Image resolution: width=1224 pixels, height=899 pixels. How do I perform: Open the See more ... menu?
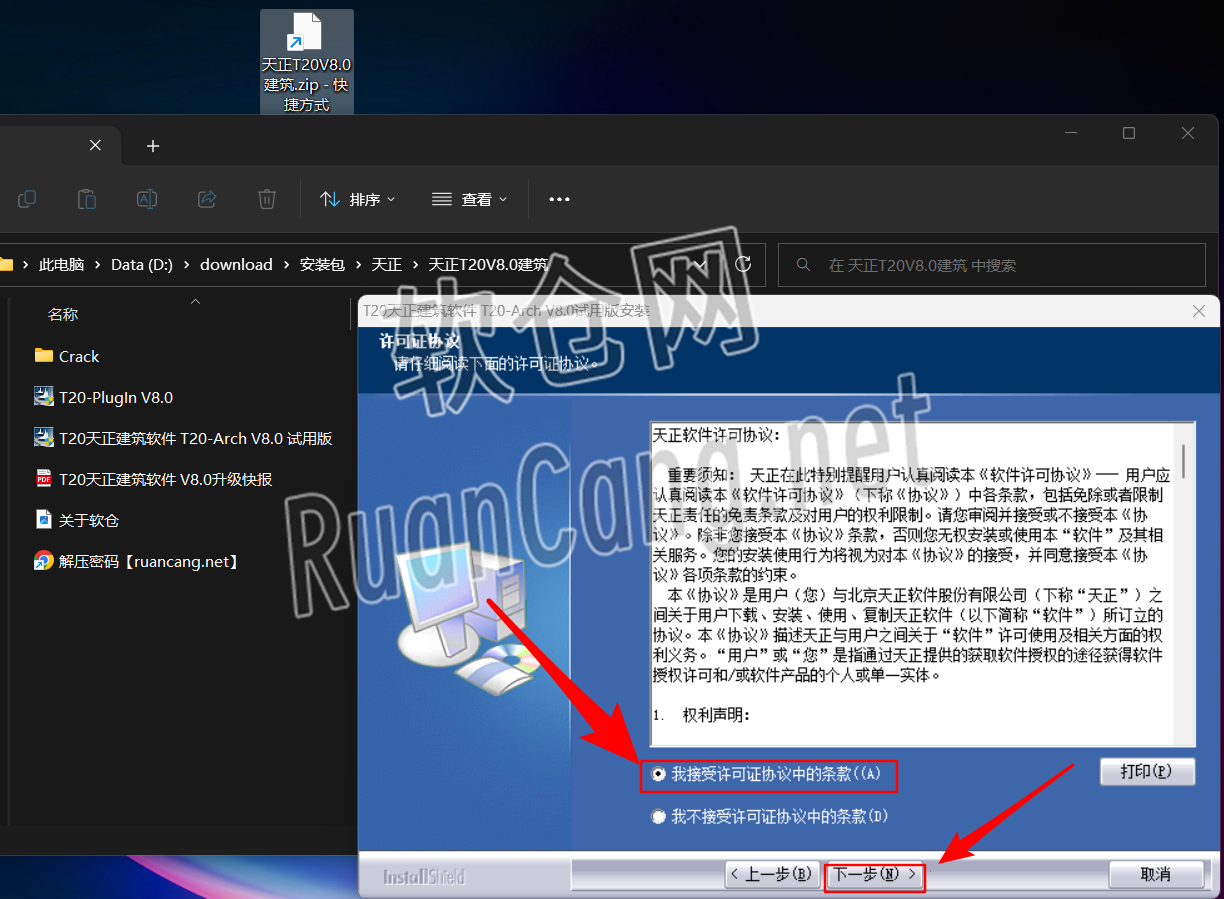(558, 199)
